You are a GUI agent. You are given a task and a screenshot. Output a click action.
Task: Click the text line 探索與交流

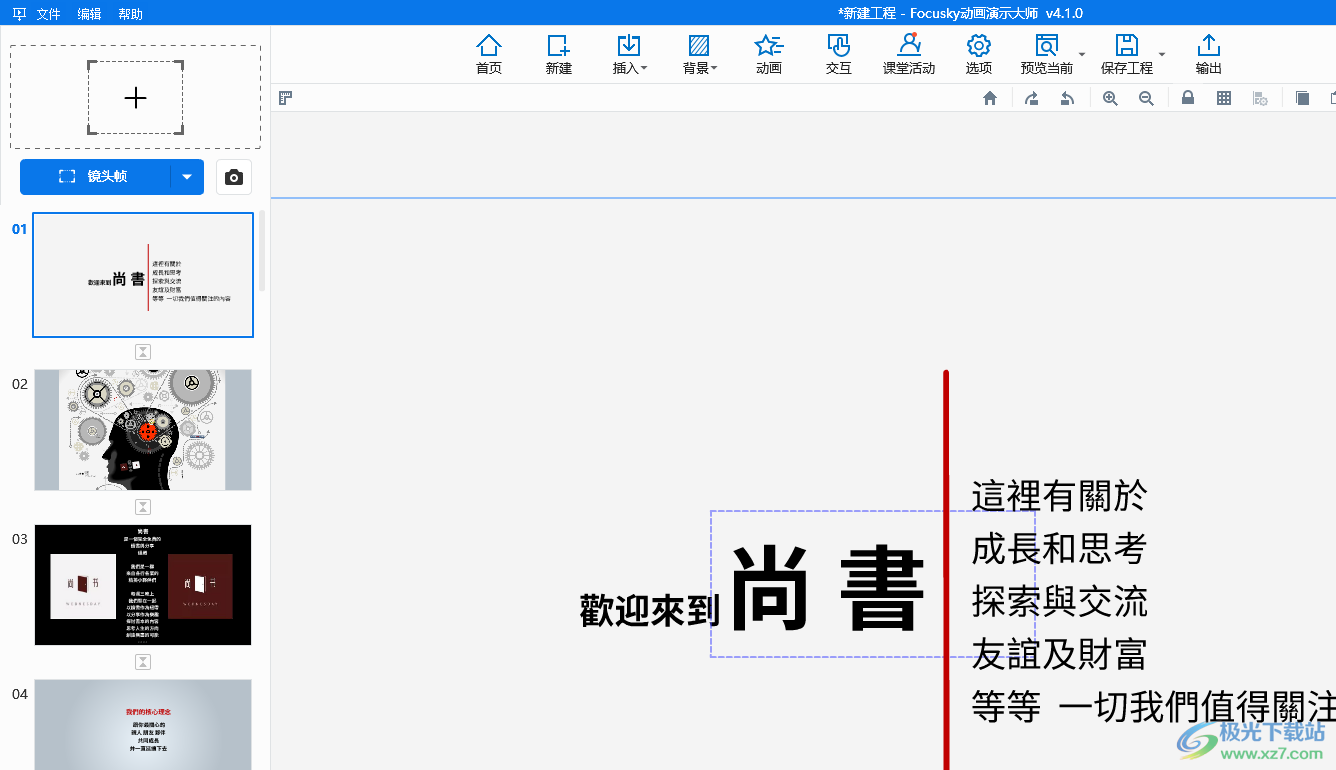[x=1059, y=602]
